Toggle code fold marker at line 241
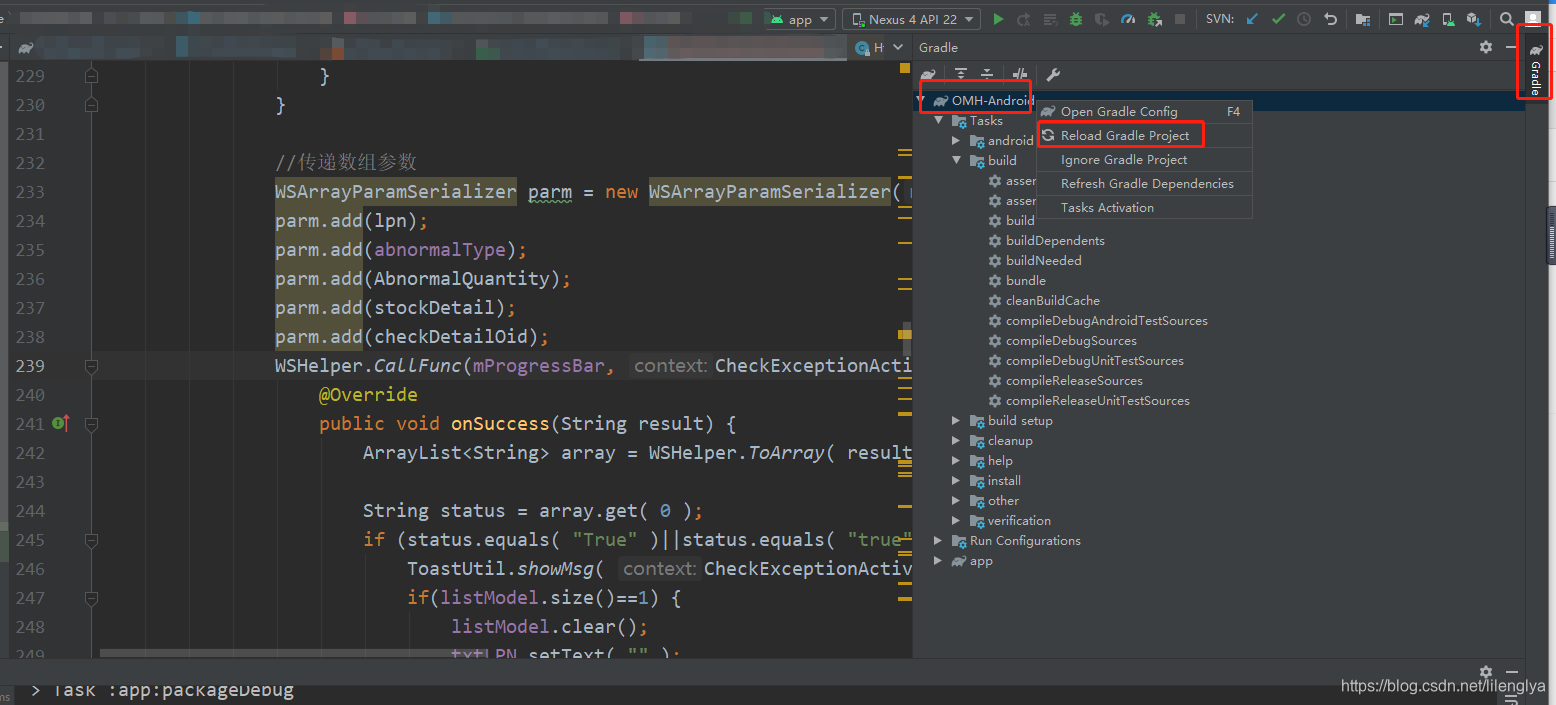 [91, 424]
